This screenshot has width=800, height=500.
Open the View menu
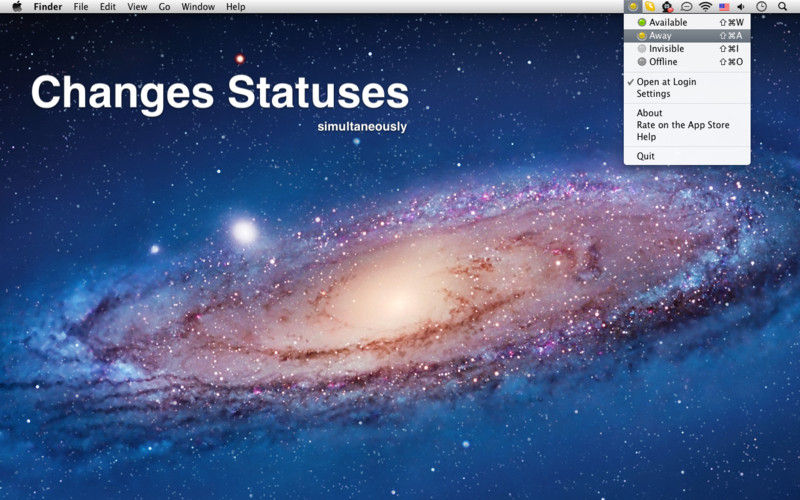tap(137, 7)
